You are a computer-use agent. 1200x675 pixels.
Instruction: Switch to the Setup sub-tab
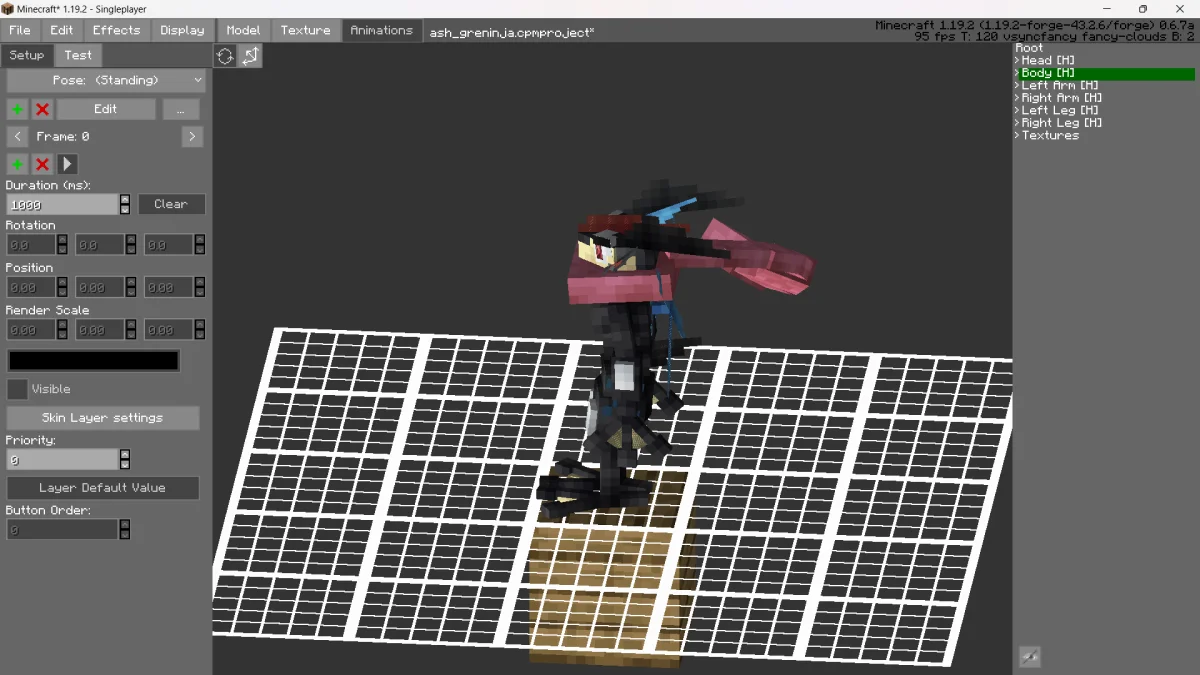[x=27, y=55]
